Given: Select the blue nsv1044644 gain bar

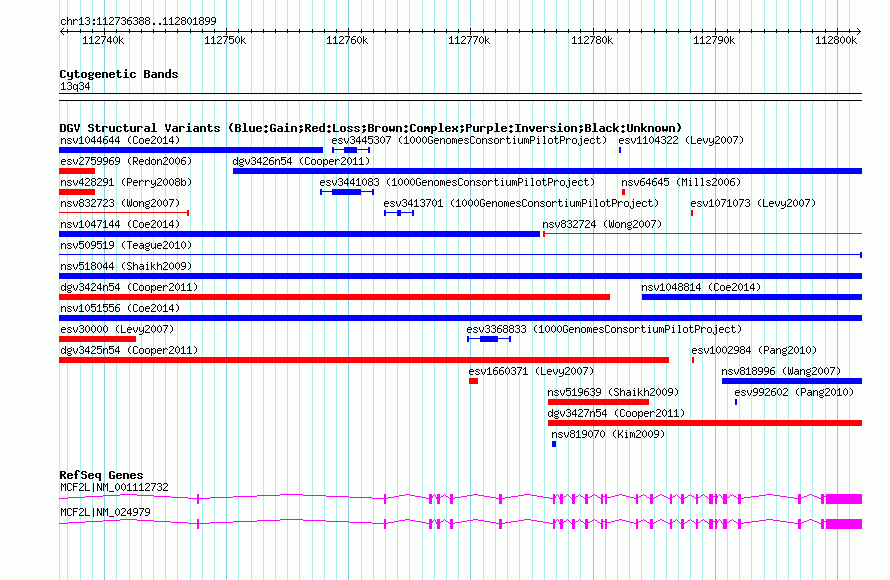Looking at the screenshot, I should coord(191,150).
